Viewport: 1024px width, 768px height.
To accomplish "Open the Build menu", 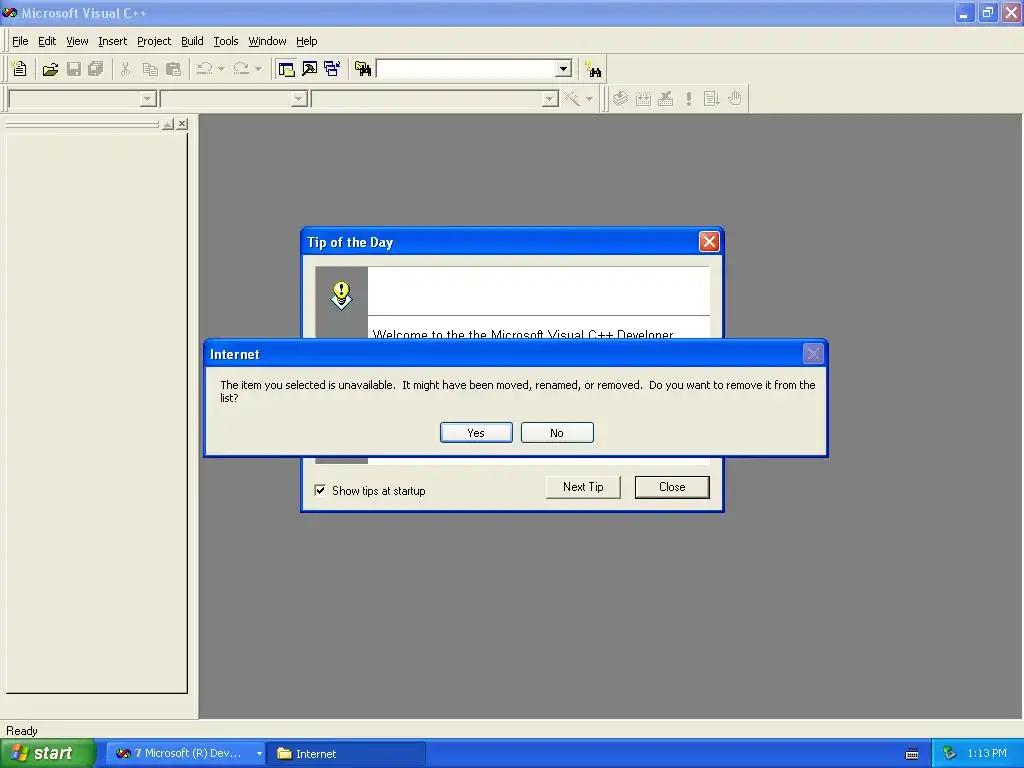I will (x=192, y=41).
